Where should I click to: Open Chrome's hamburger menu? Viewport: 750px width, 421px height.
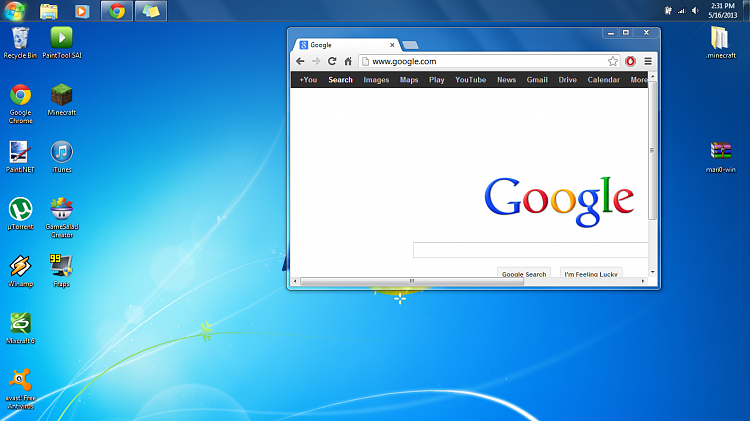(x=648, y=61)
